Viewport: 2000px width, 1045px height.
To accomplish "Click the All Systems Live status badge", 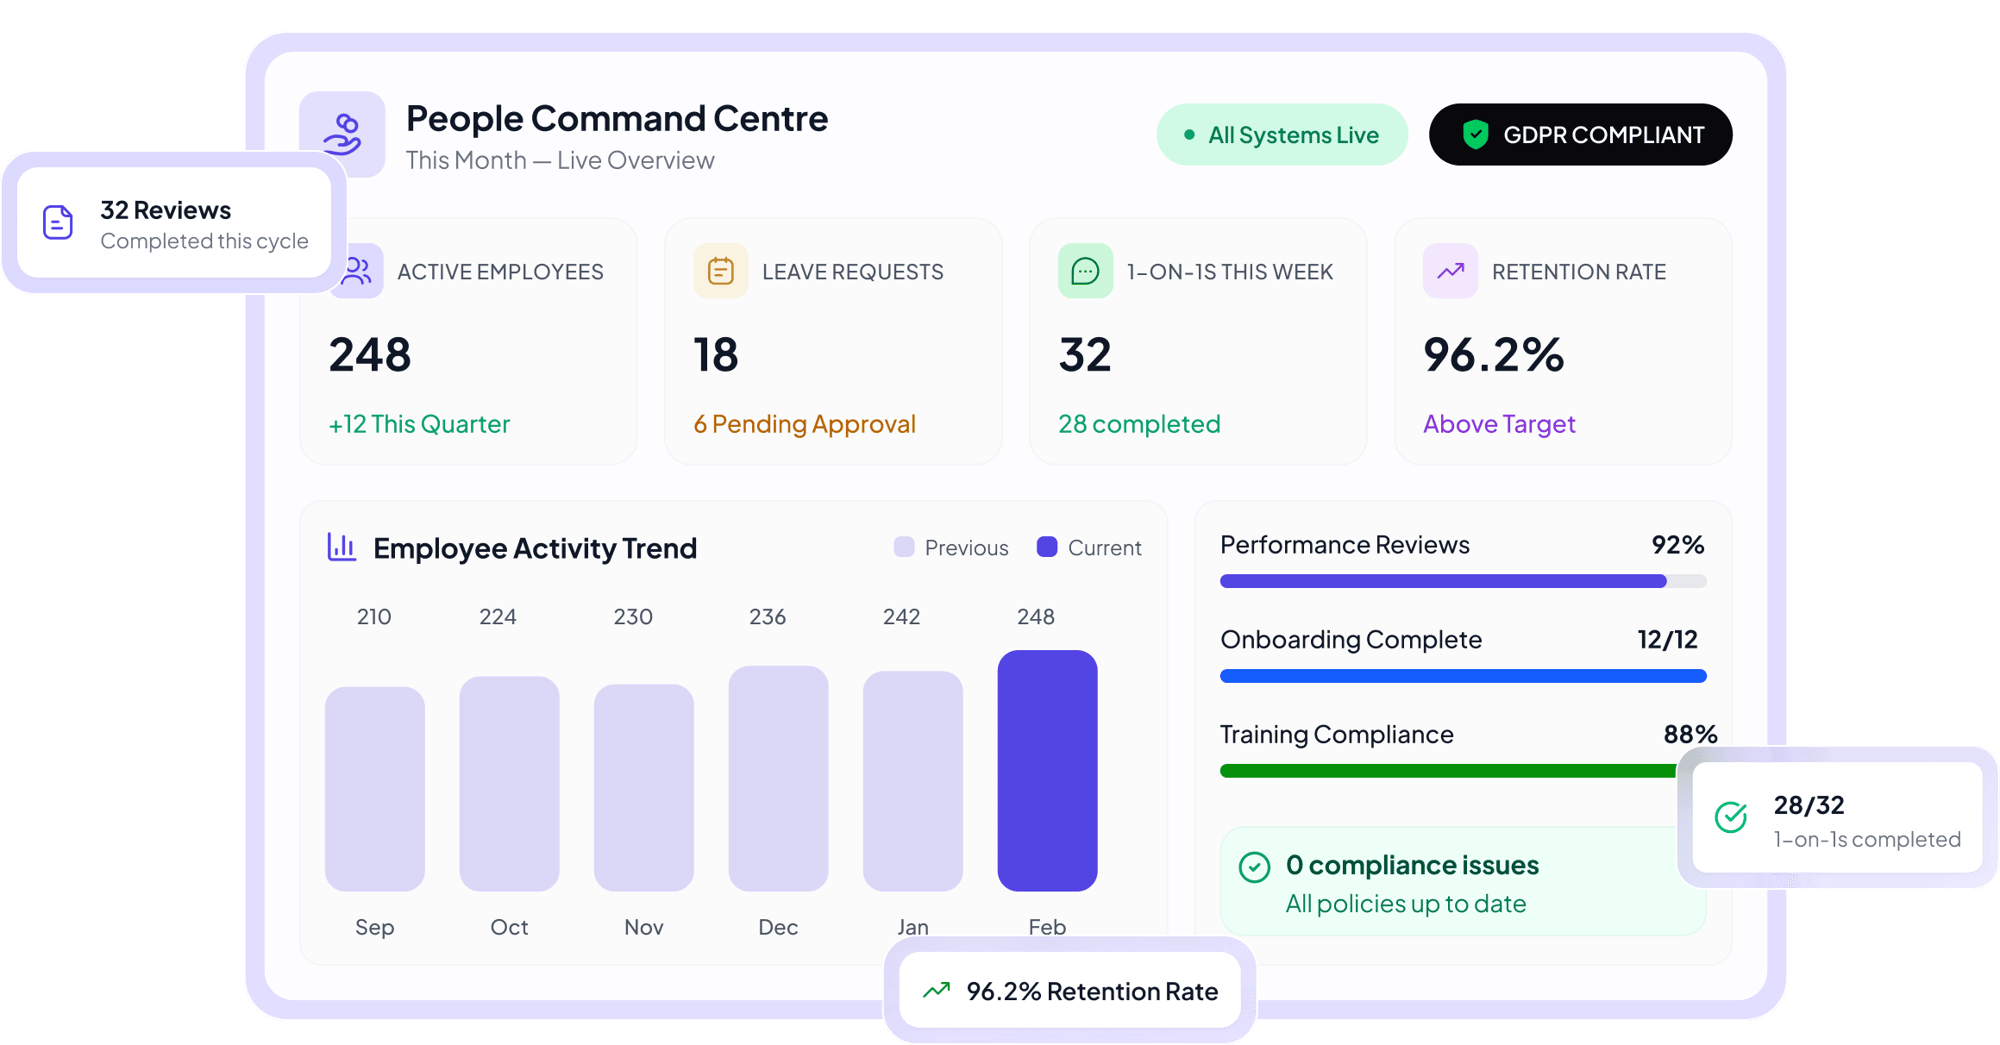I will (x=1282, y=135).
